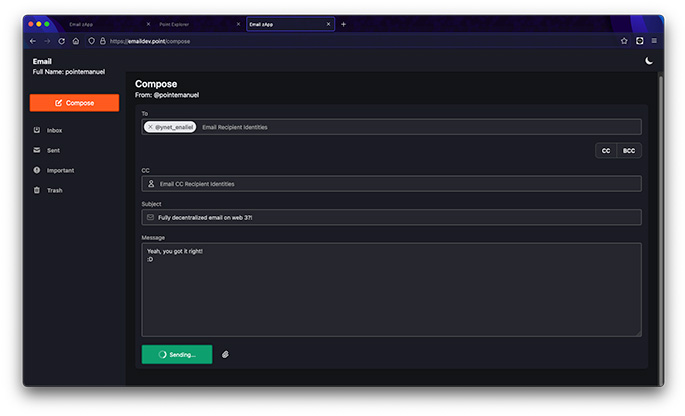Close the Point Explorer tab
685x416 pixels.
[238, 24]
